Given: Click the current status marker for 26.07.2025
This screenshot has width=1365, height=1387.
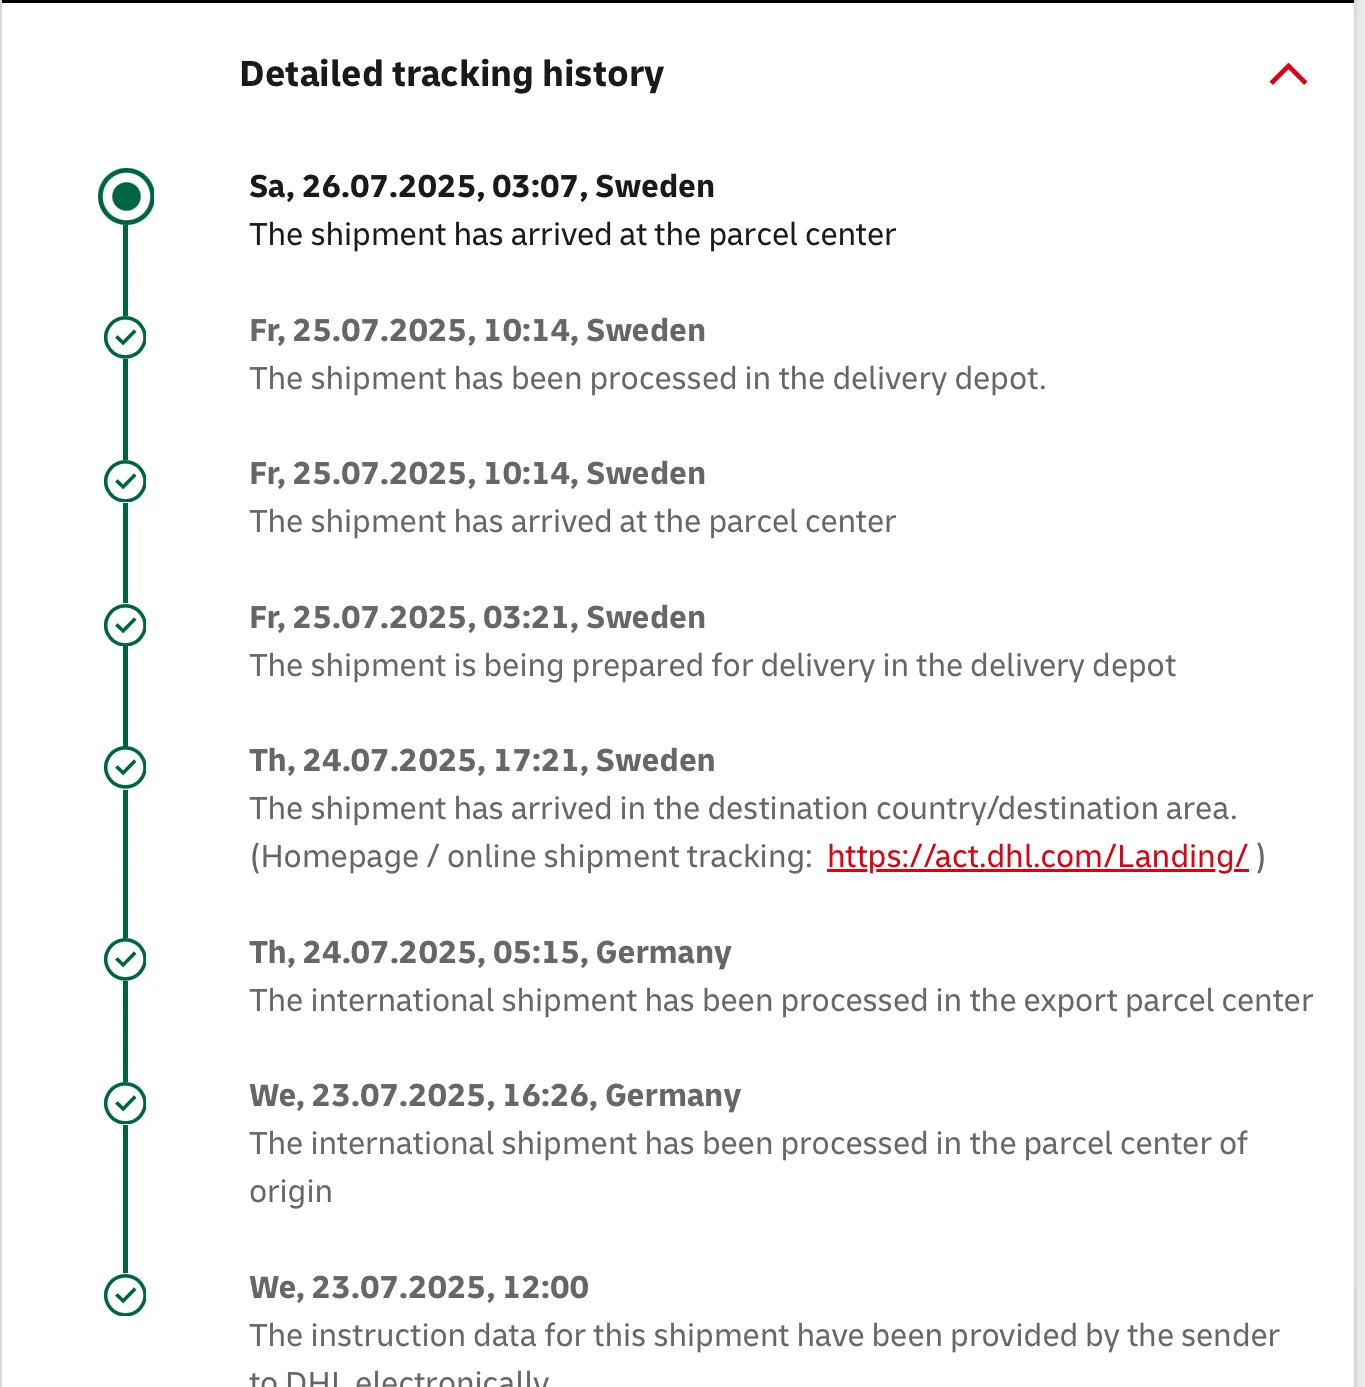Looking at the screenshot, I should (126, 196).
